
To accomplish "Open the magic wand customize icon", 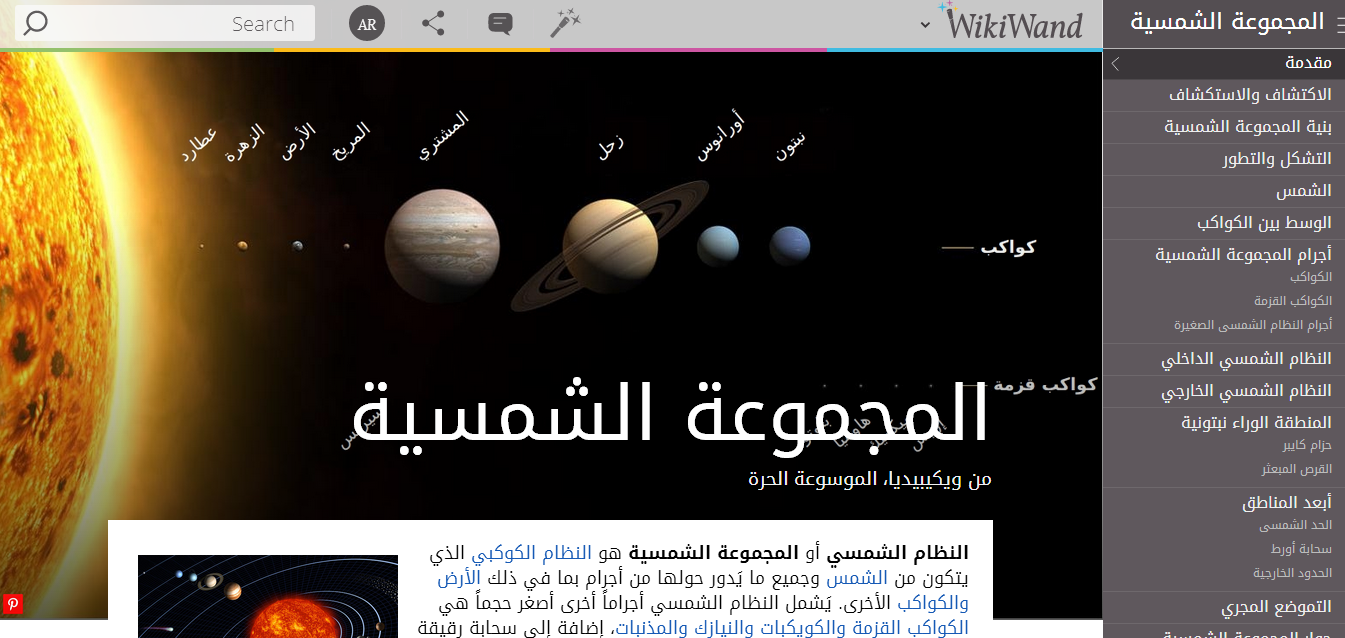I will tap(566, 23).
